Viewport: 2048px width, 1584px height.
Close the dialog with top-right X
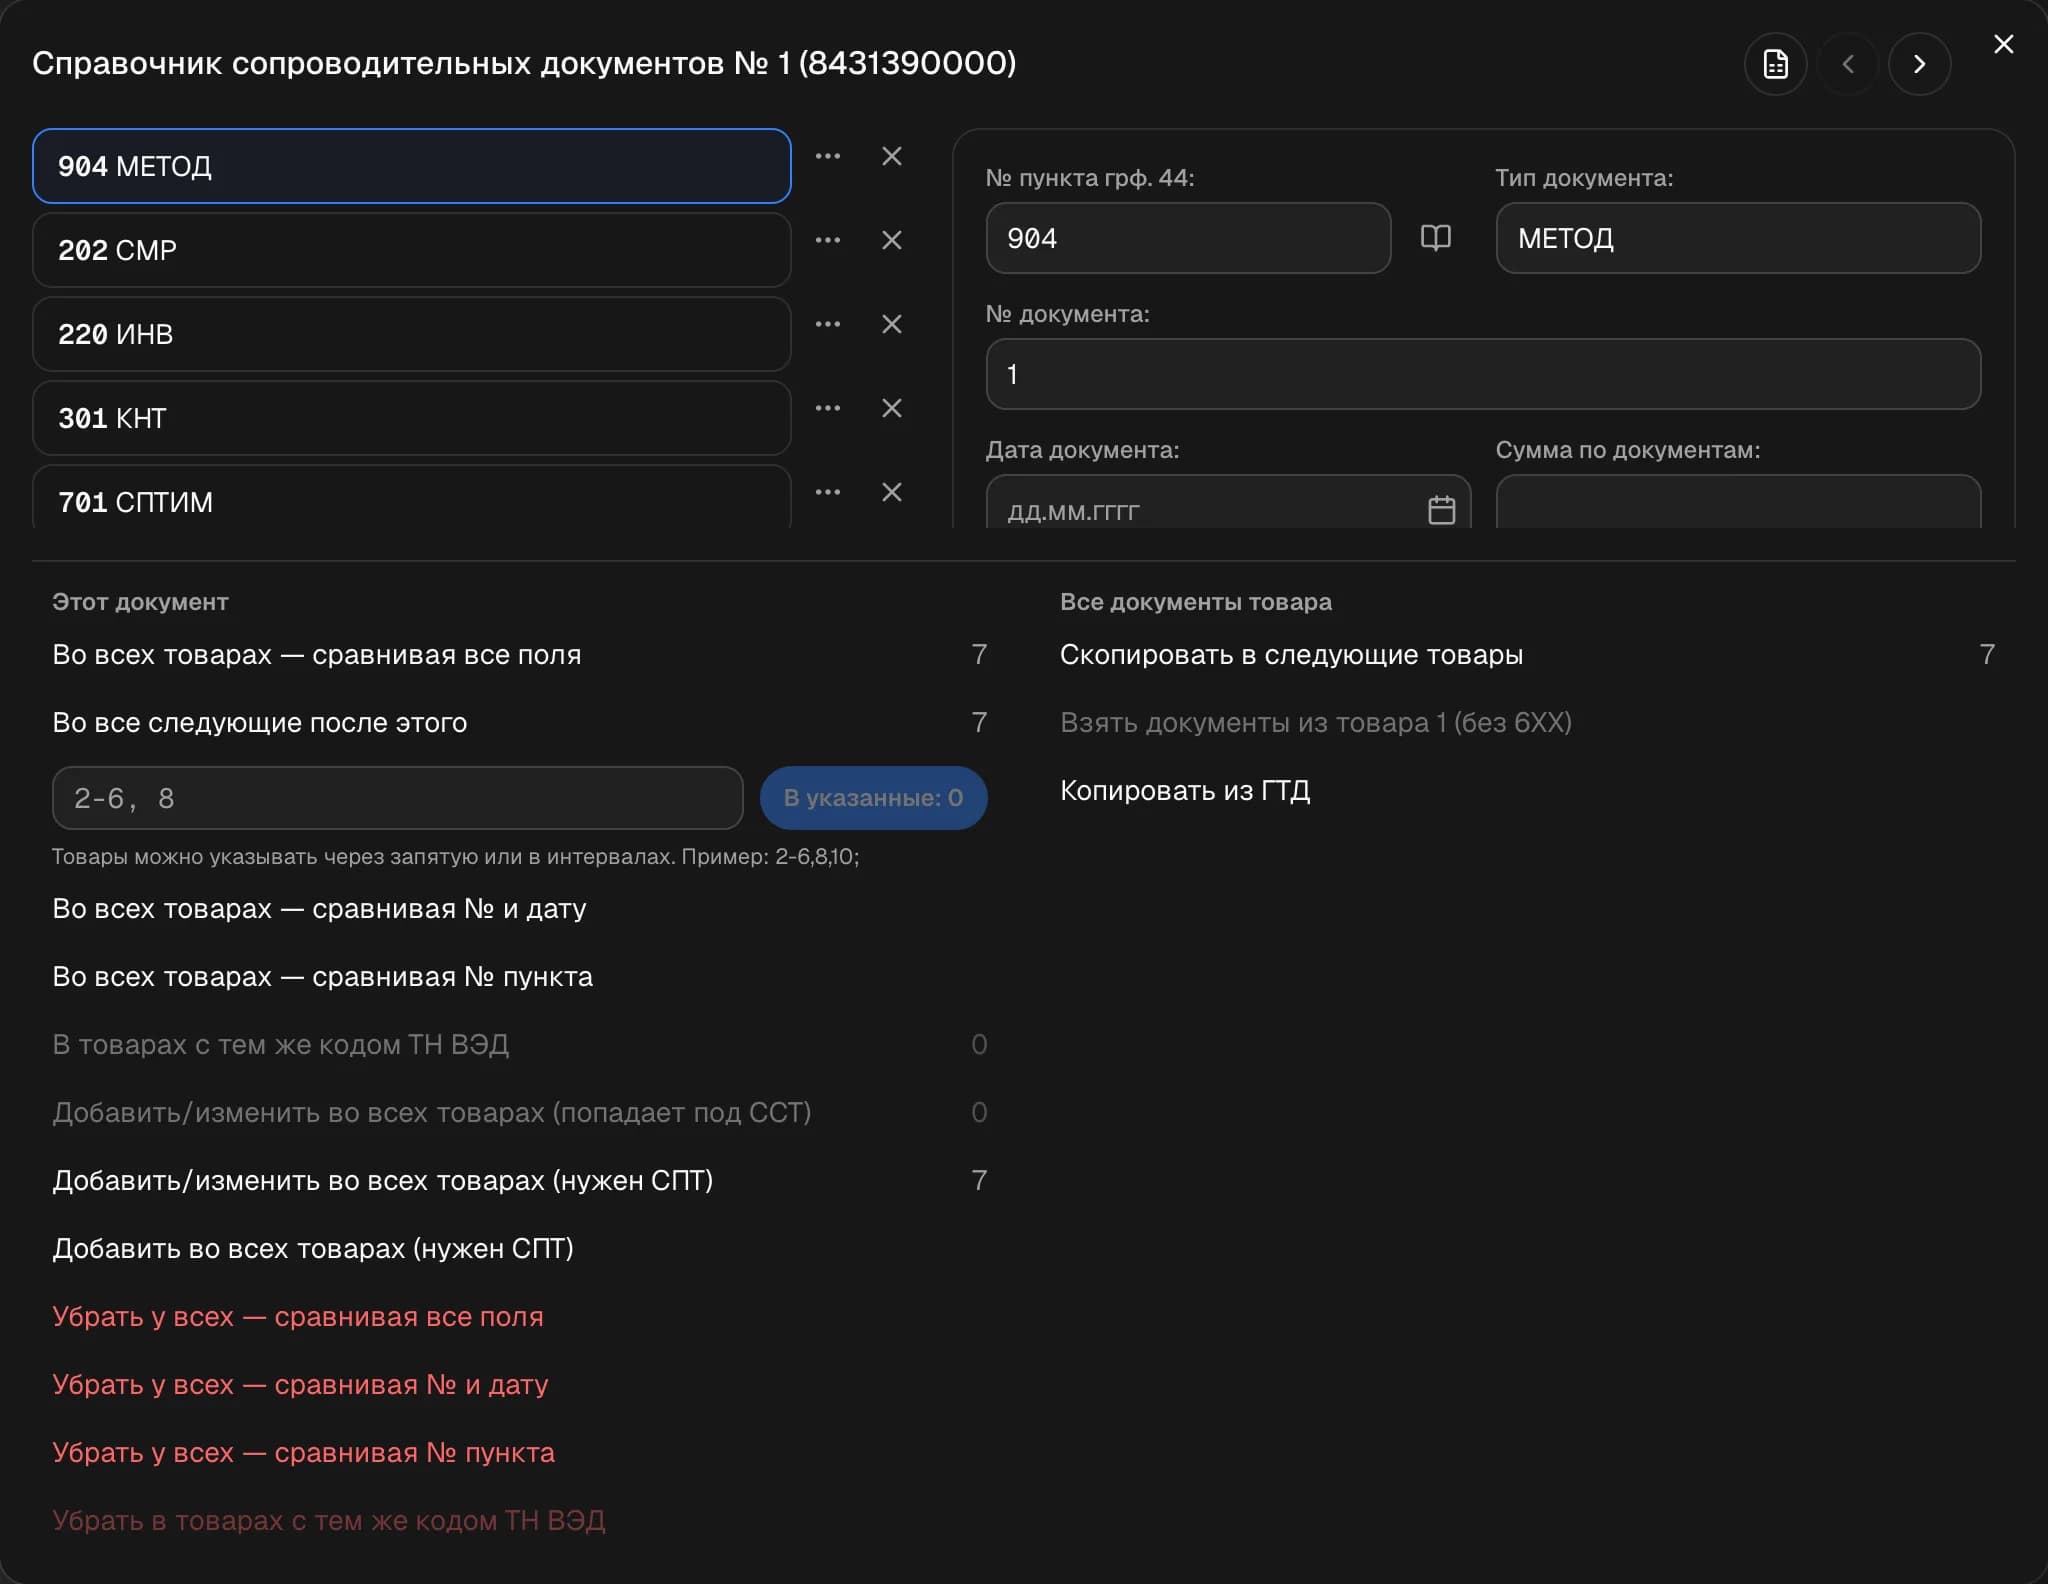[x=2003, y=44]
